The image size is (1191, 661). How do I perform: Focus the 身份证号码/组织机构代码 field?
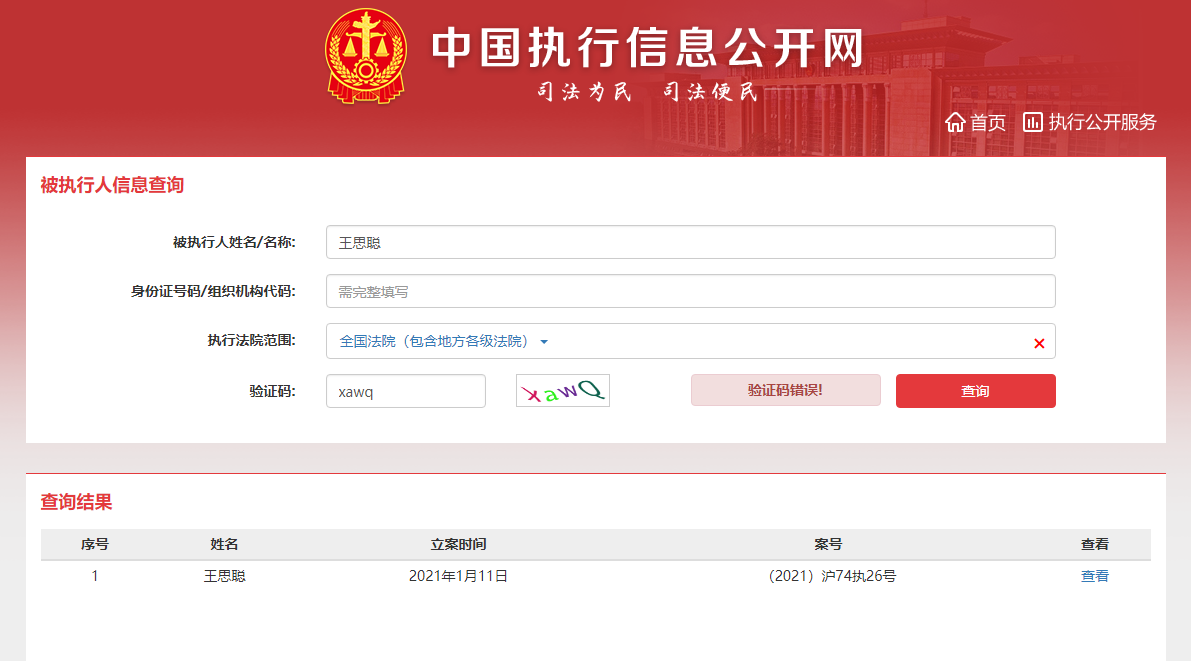(690, 291)
